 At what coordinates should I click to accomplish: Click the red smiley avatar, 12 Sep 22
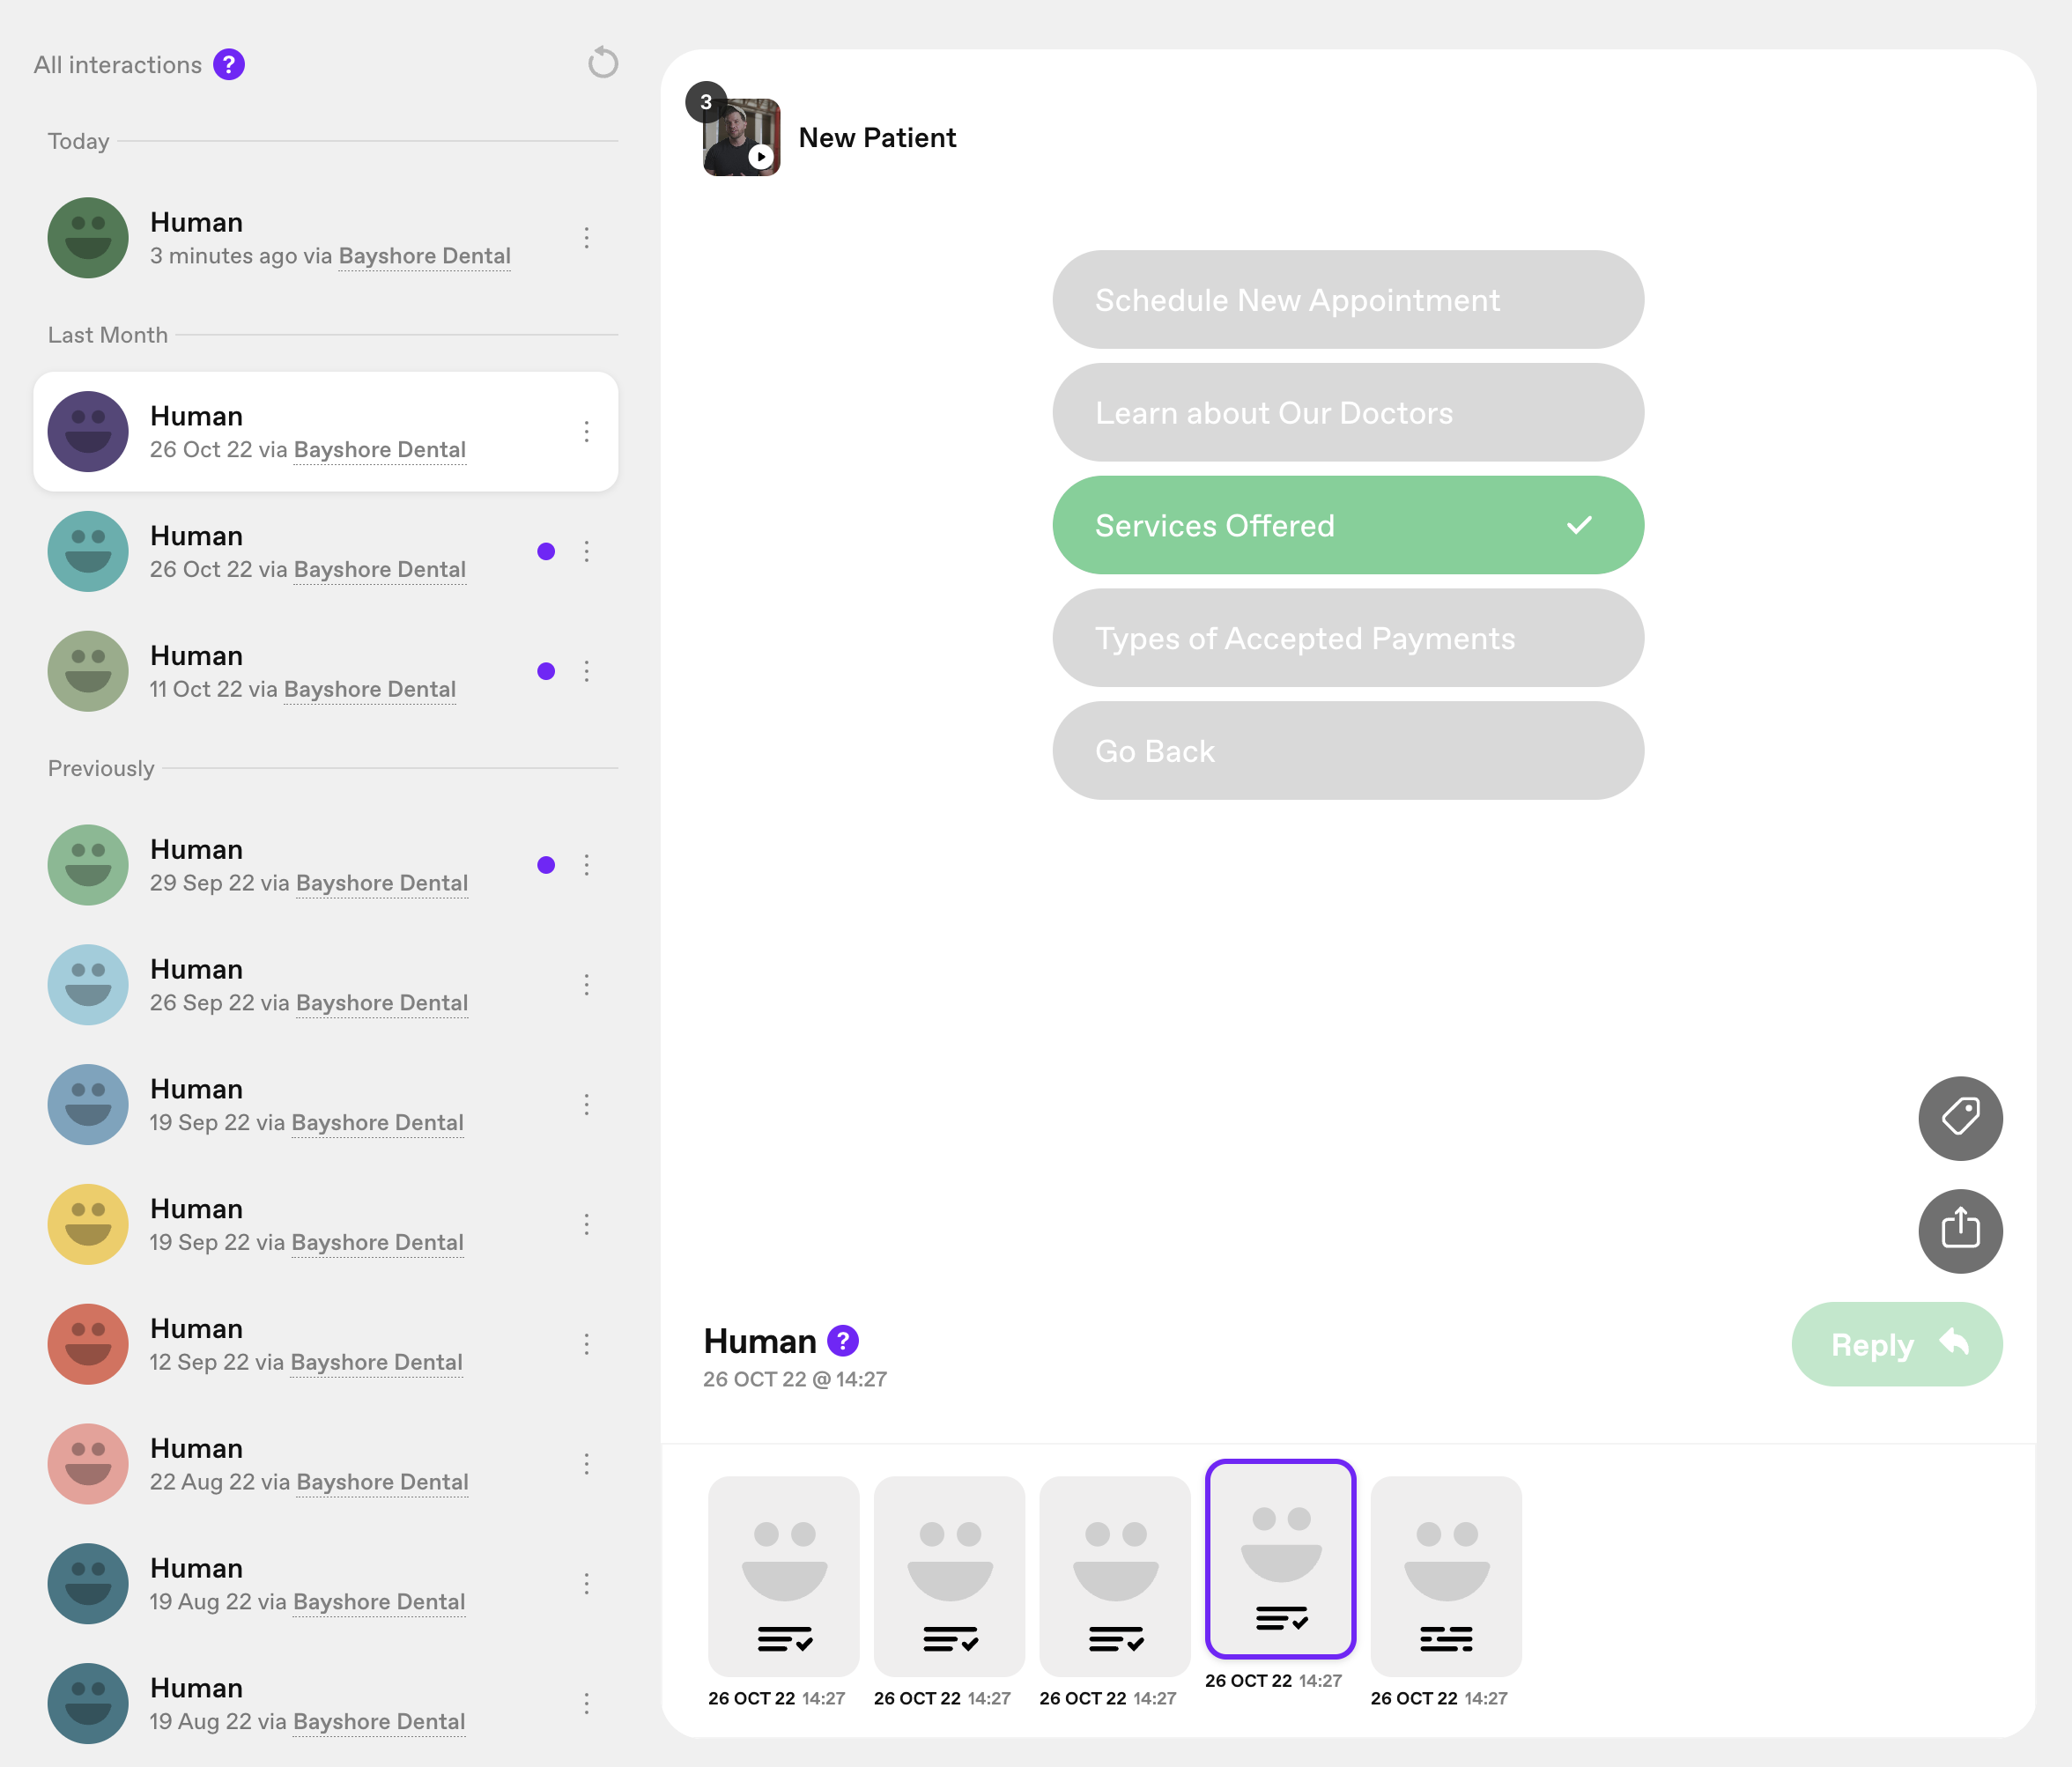[x=88, y=1343]
